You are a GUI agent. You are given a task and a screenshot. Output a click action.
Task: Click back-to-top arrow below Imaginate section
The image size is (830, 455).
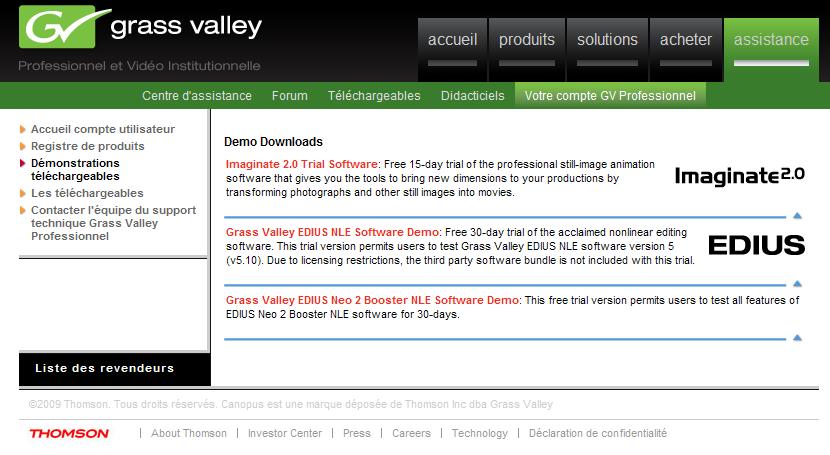797,215
